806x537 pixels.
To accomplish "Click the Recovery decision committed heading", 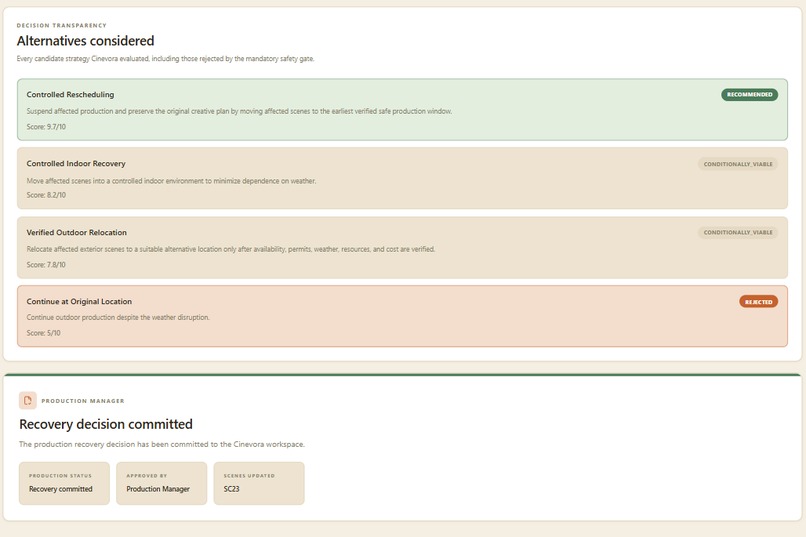I will pos(106,424).
